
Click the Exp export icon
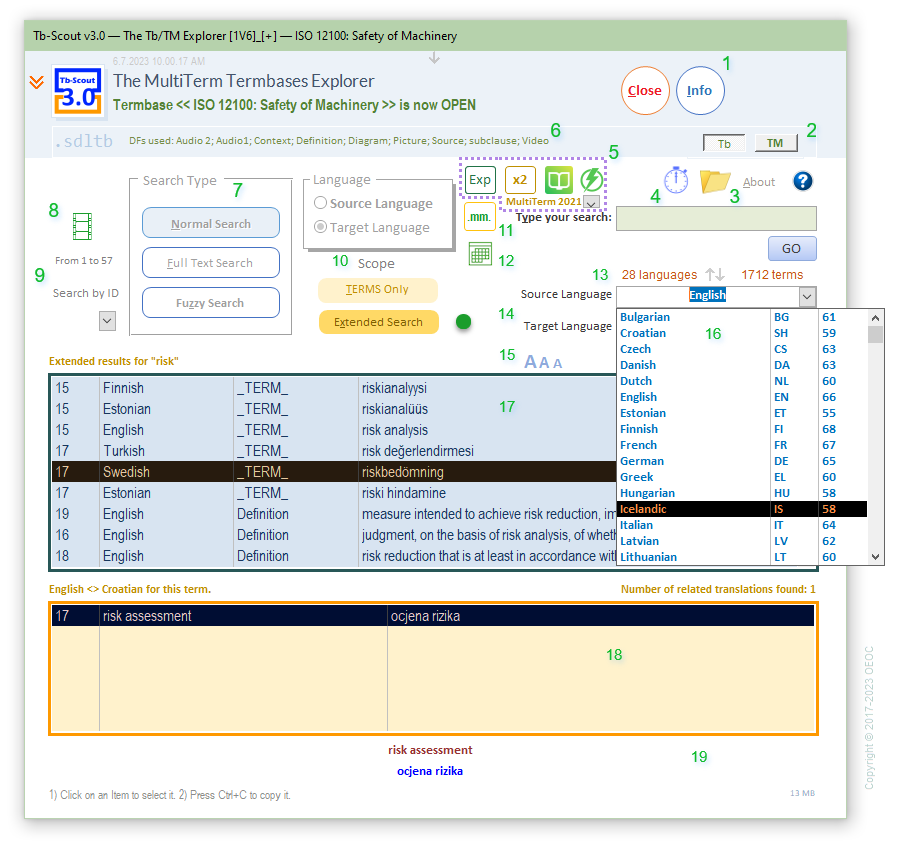[x=480, y=180]
